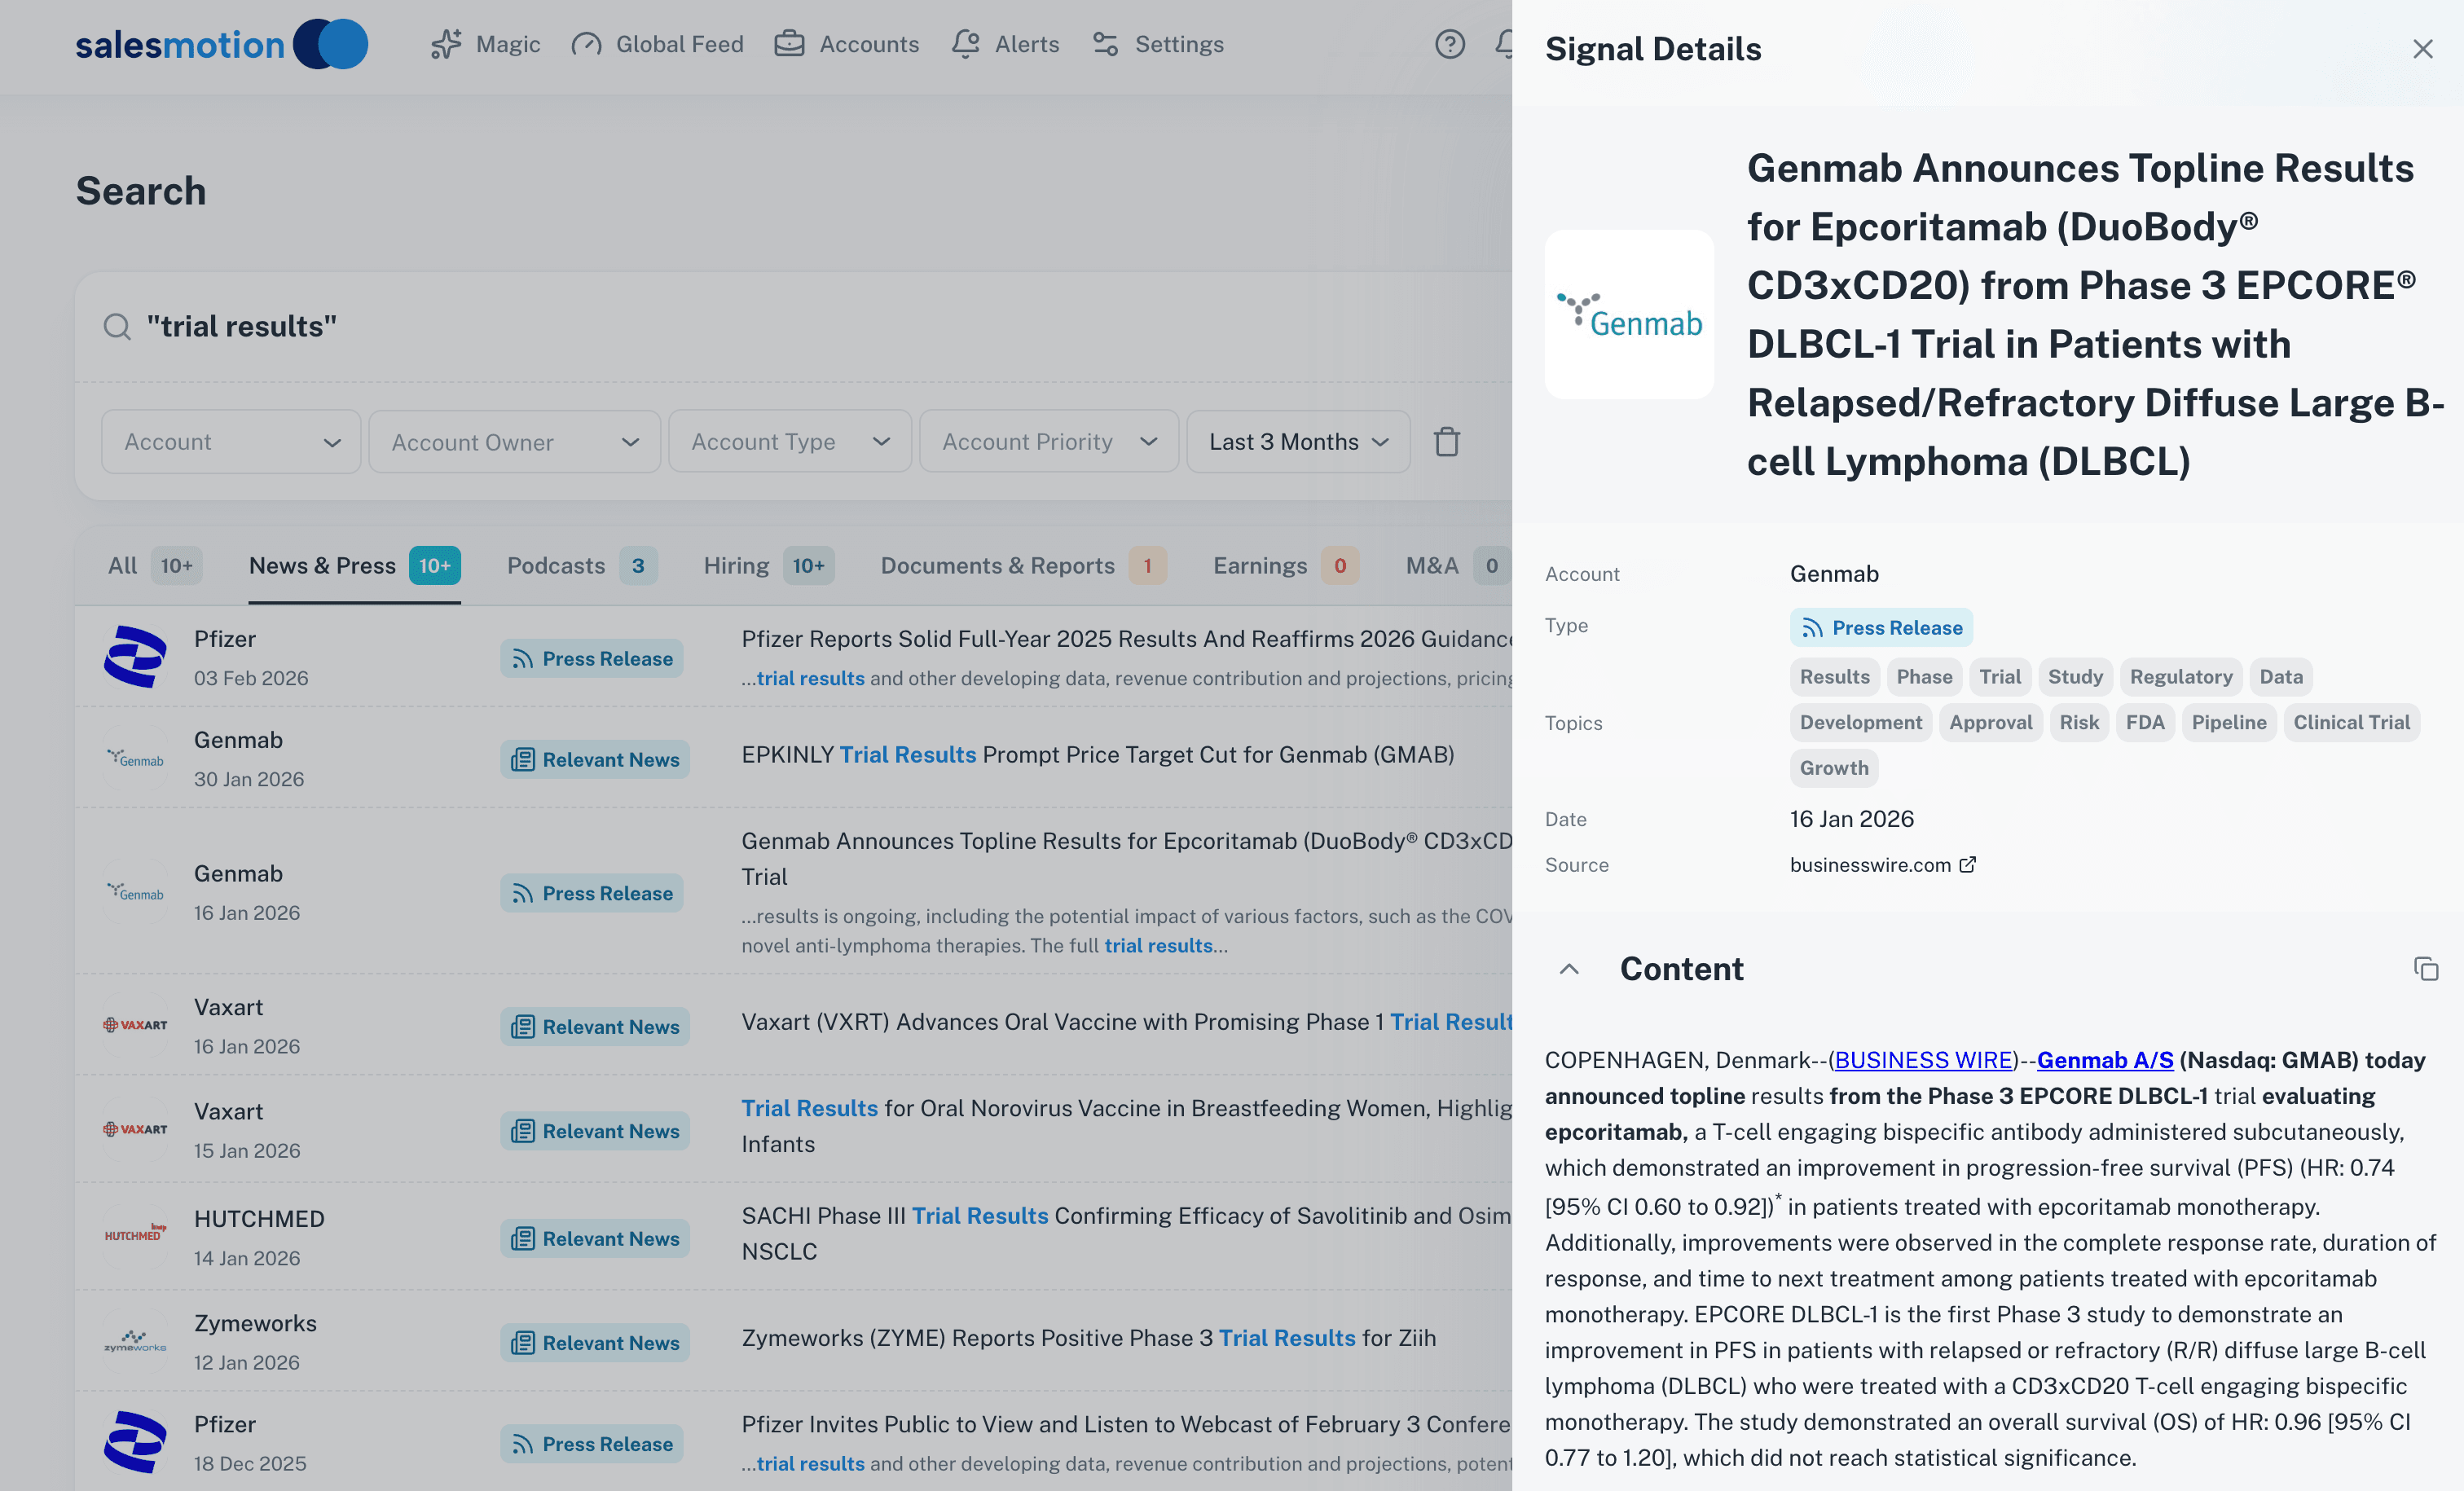Click the salesmotion logo
The width and height of the screenshot is (2464, 1491).
(x=221, y=44)
